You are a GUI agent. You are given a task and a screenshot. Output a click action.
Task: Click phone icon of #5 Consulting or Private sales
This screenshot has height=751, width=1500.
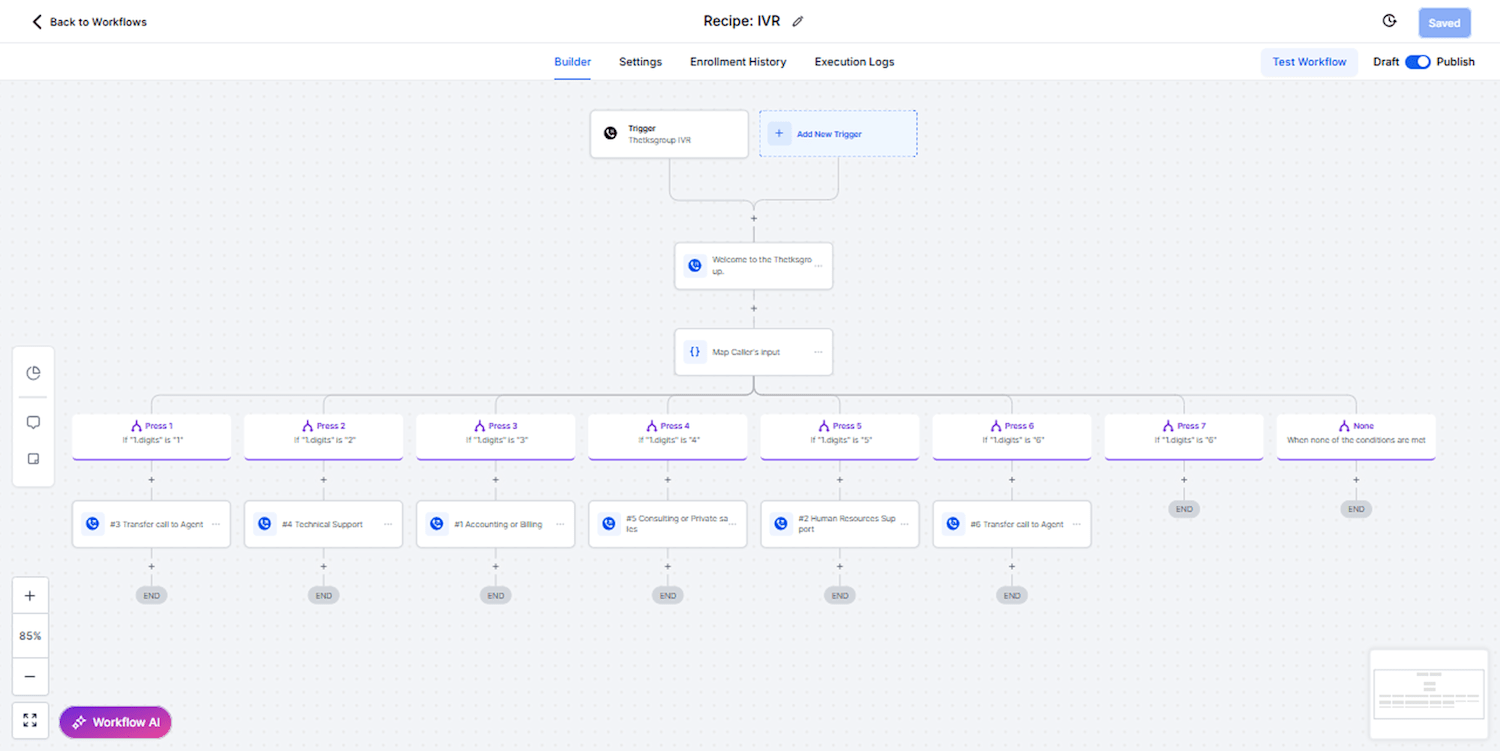[x=609, y=524]
